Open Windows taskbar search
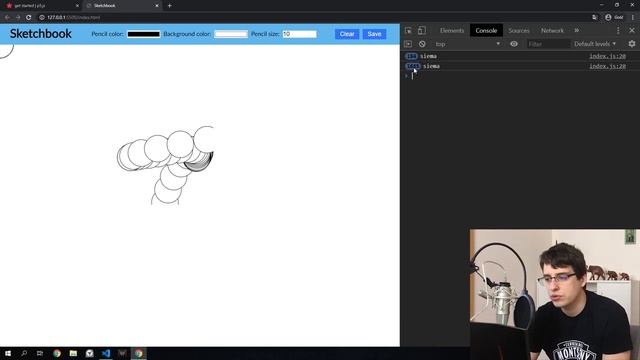 [x=24, y=353]
